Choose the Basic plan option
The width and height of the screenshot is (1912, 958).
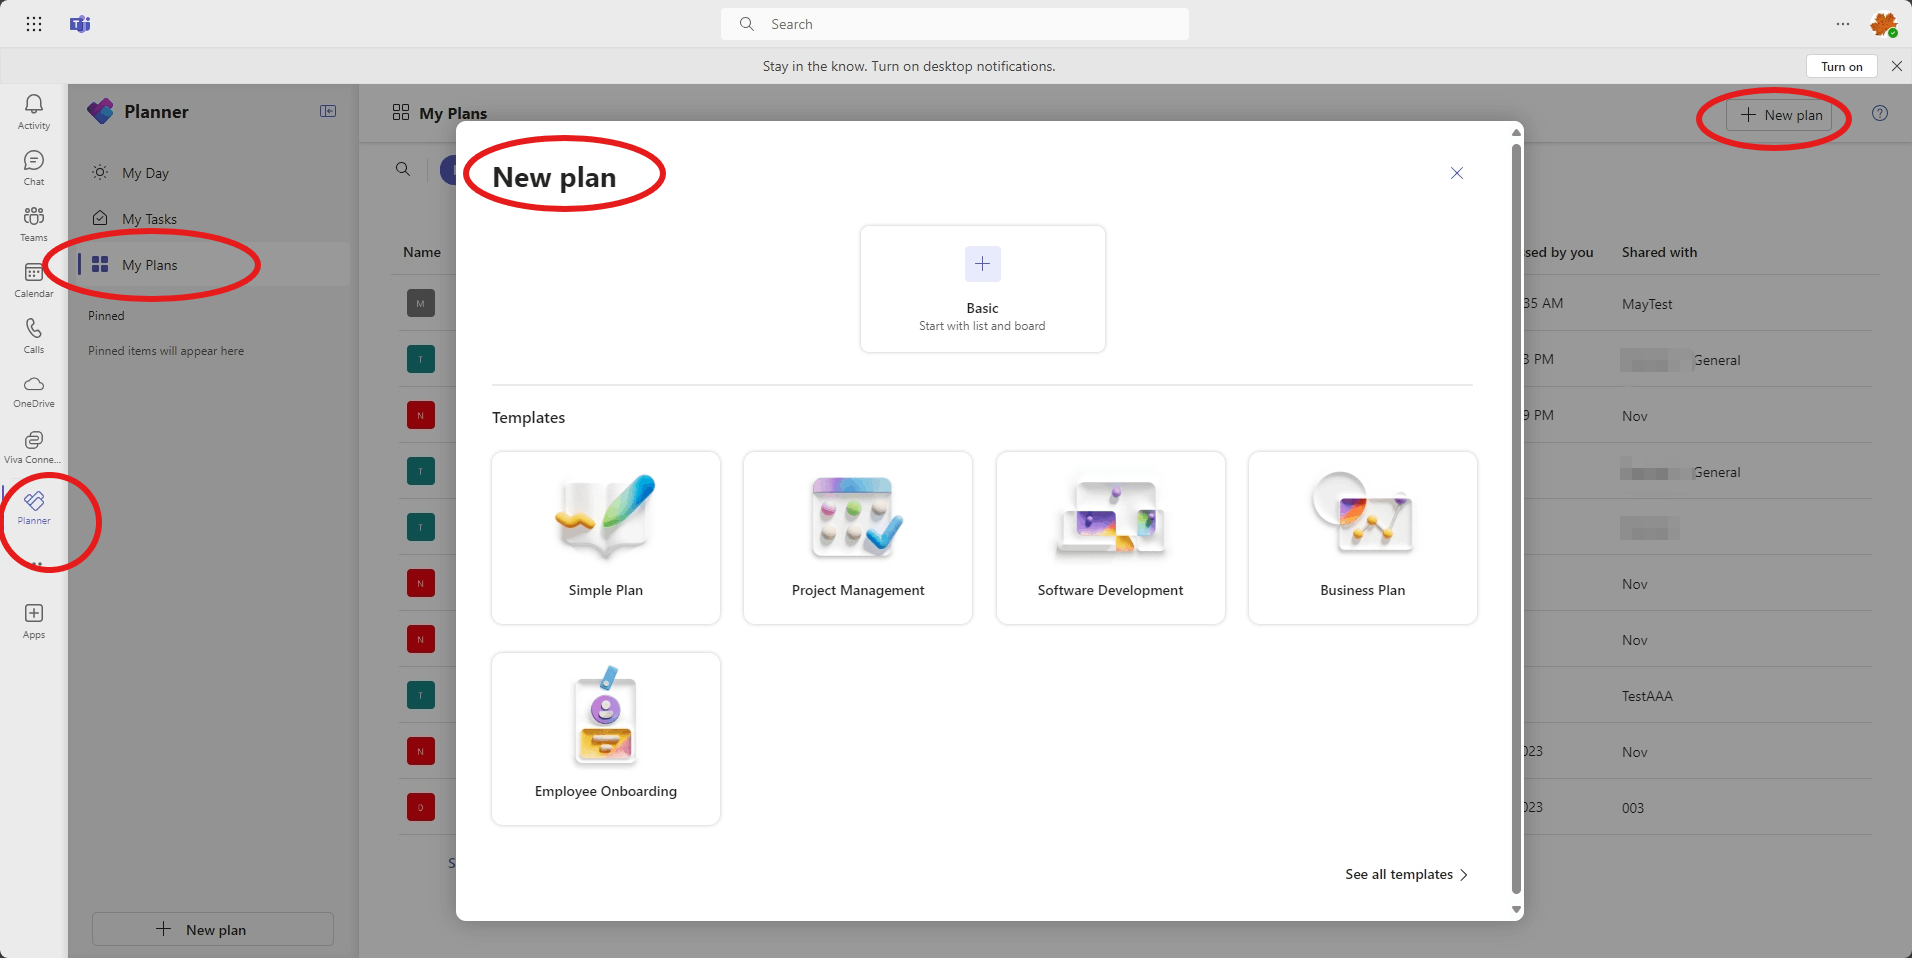coord(982,289)
